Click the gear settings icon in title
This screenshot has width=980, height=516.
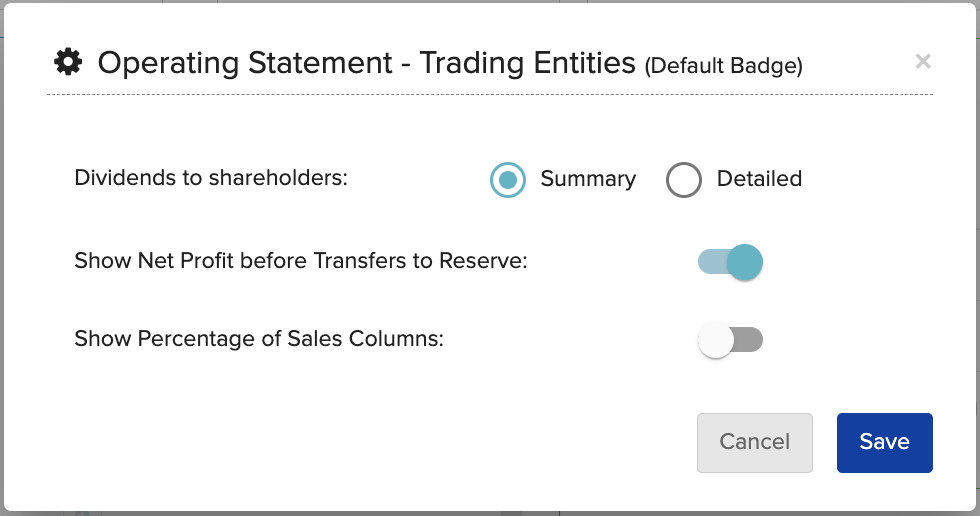pos(68,62)
